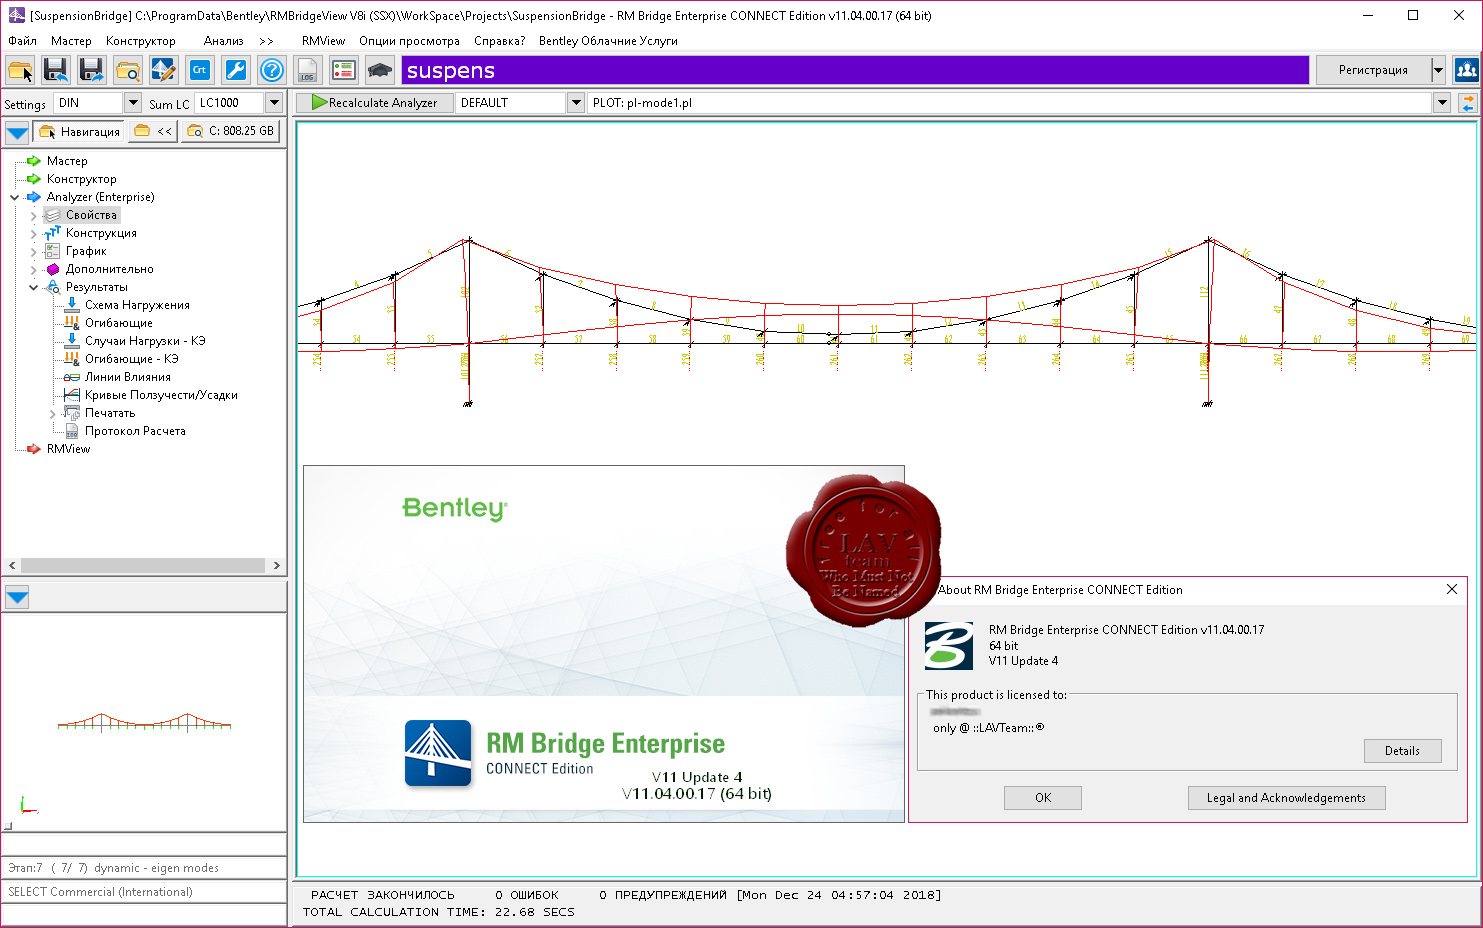Open the Конструктор menu
The image size is (1483, 928).
tap(141, 41)
